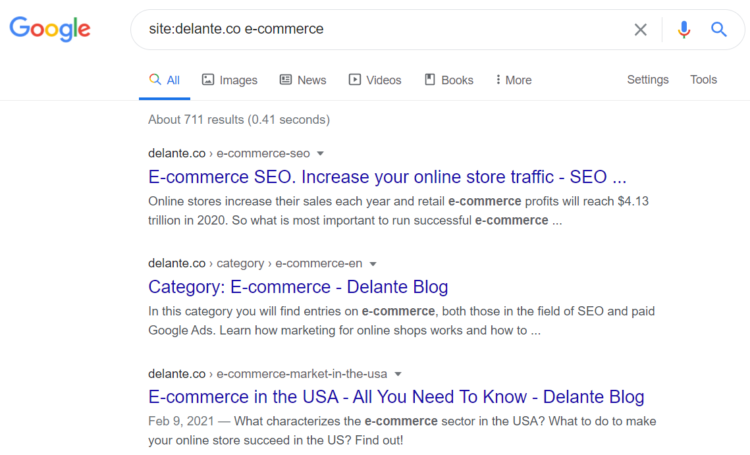Viewport: 750px width, 455px height.
Task: Click the delante.co › e-commerce-seo breadcrumb URL
Action: (228, 153)
